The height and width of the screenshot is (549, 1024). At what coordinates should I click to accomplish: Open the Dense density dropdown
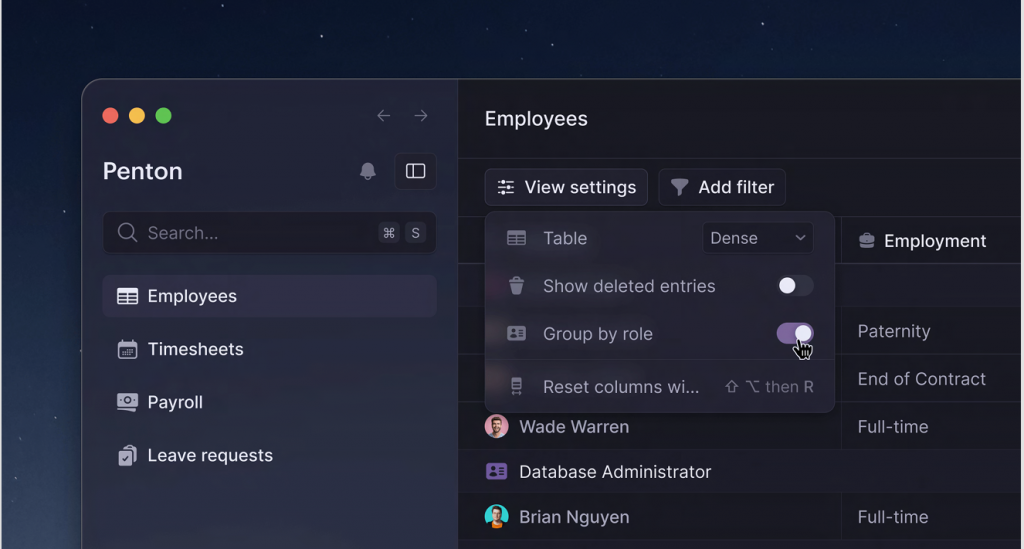click(x=757, y=238)
